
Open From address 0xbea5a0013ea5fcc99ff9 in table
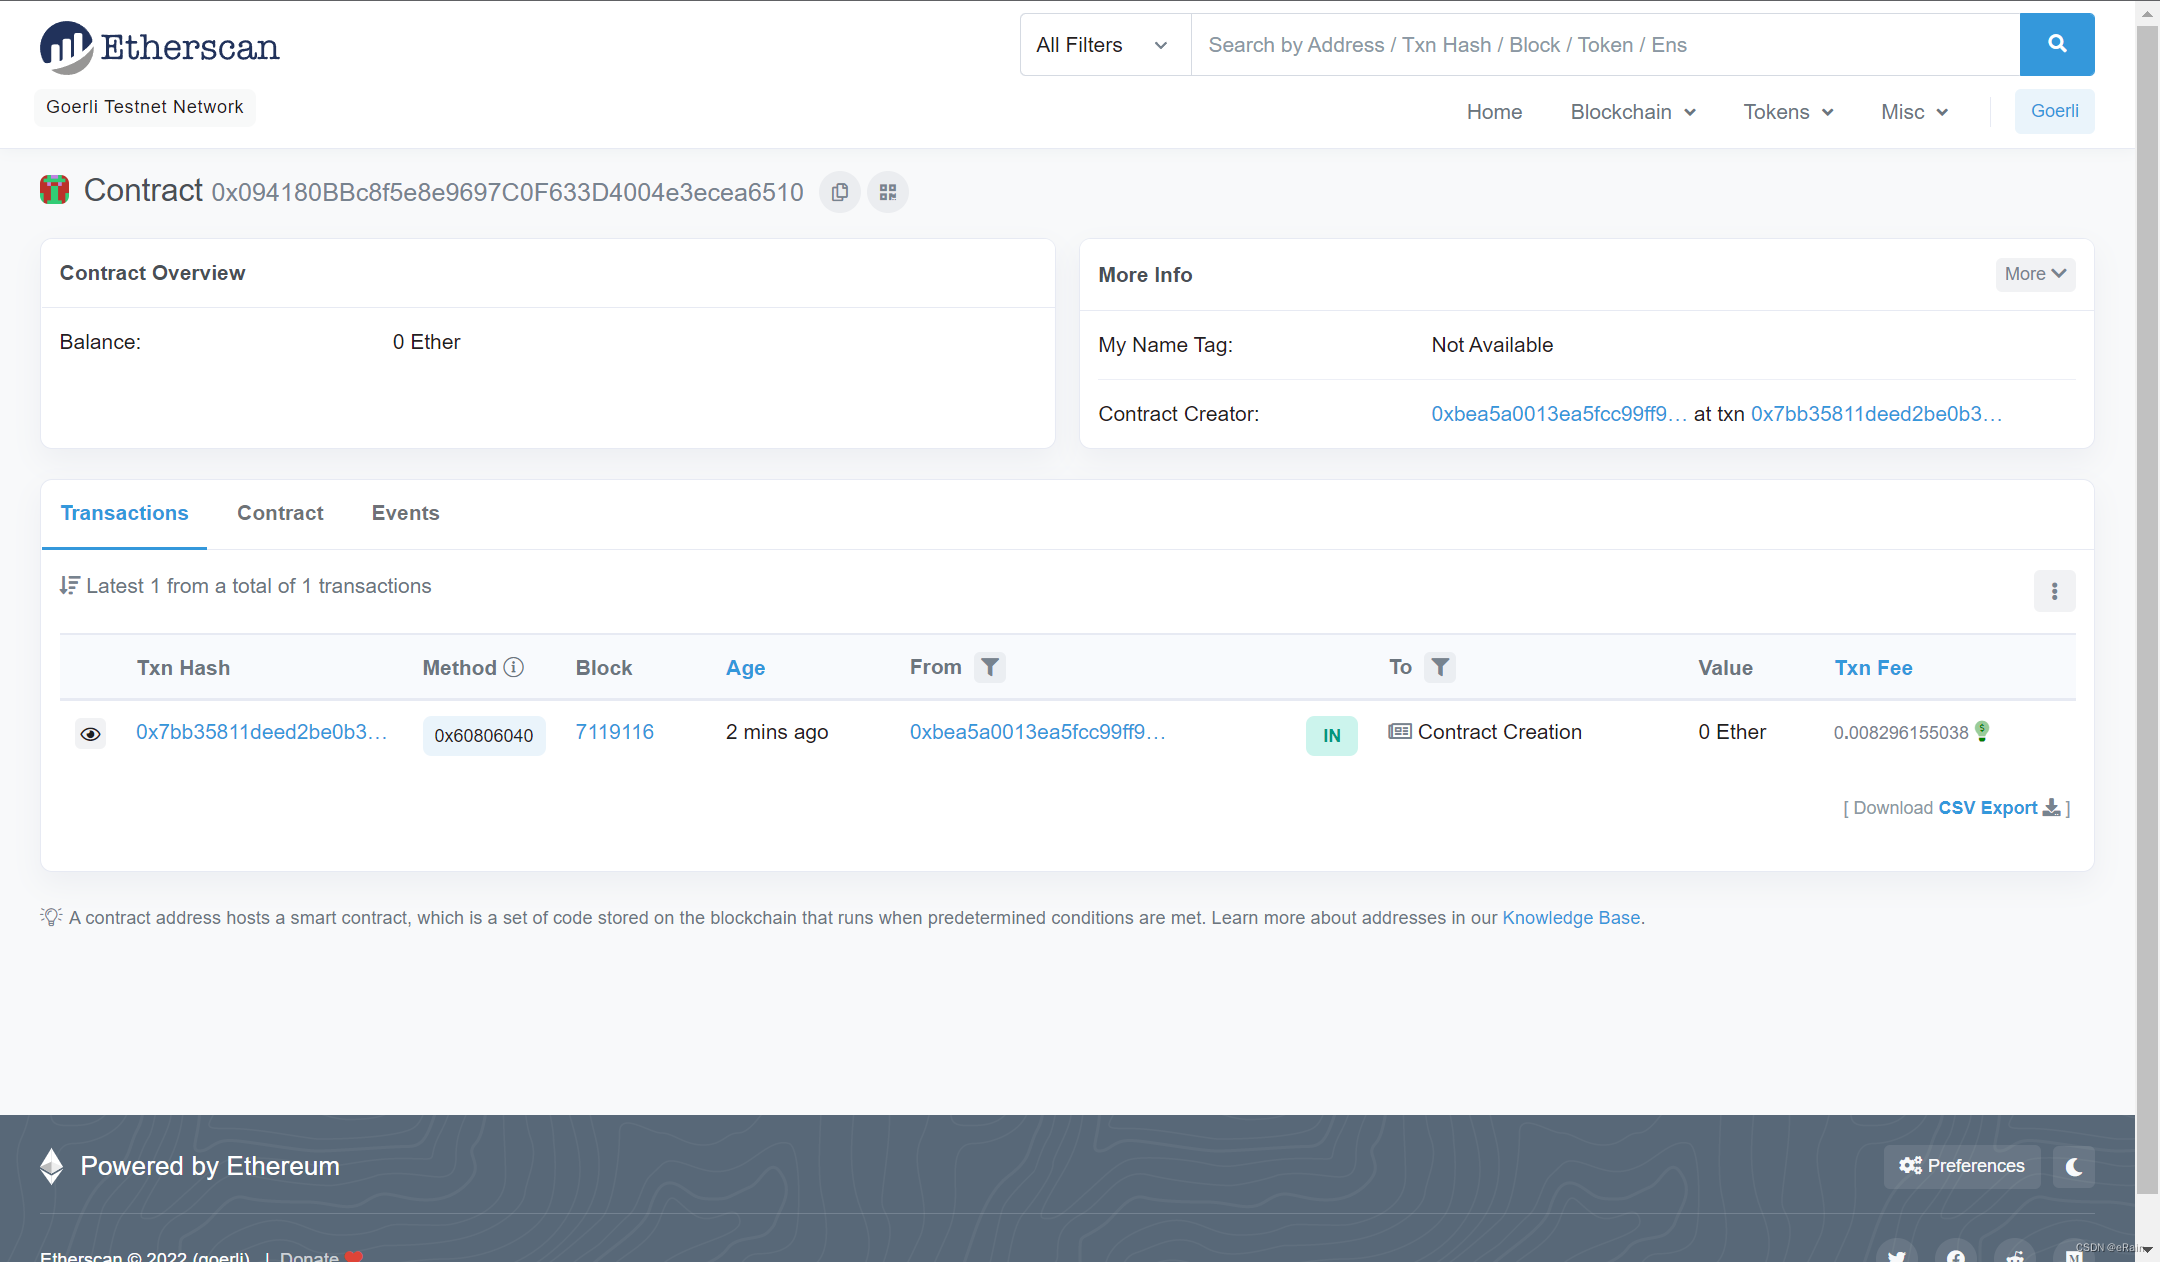coord(1037,732)
